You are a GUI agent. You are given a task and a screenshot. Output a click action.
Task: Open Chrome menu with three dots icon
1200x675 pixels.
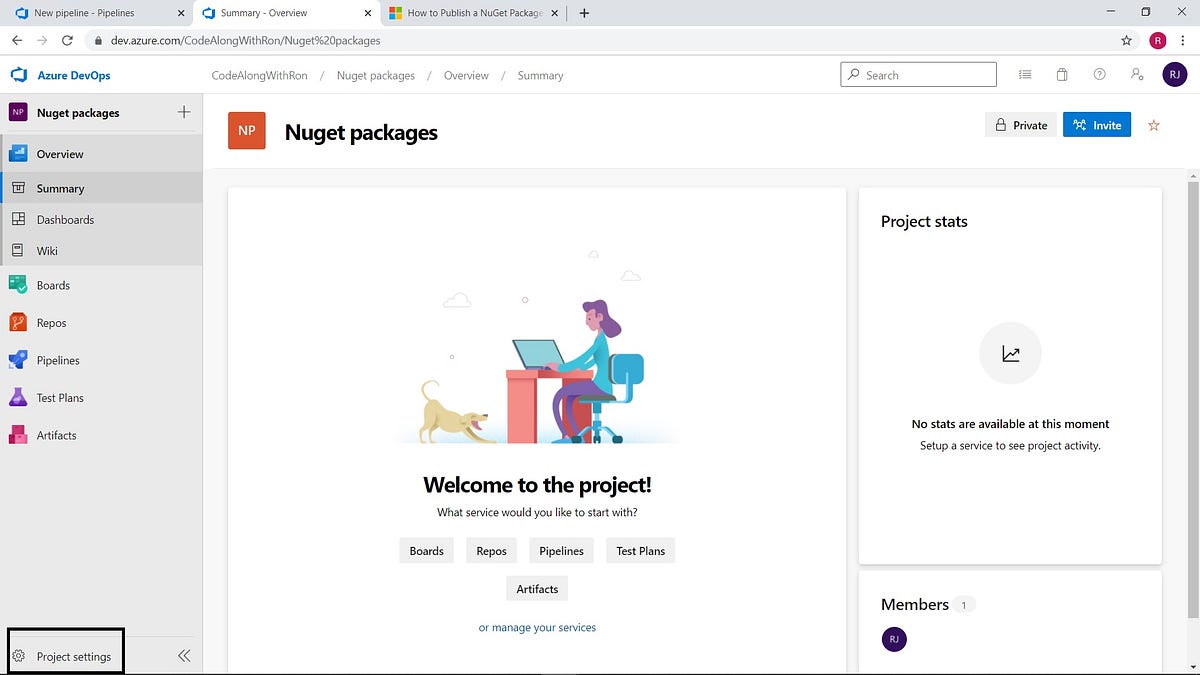pos(1184,41)
